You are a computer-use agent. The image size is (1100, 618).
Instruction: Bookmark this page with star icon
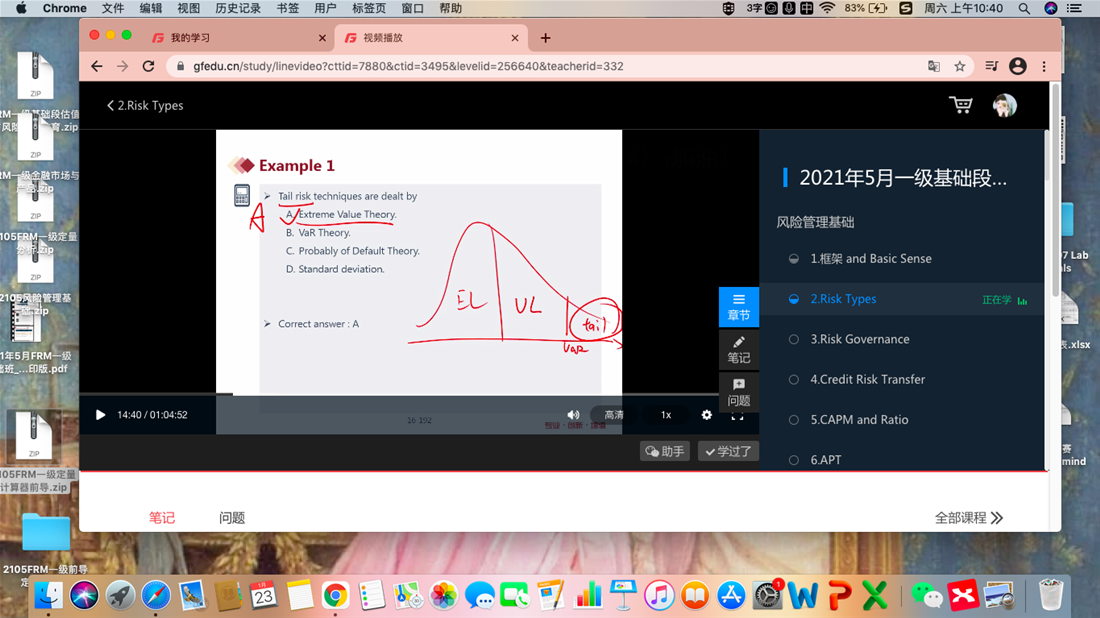click(960, 66)
